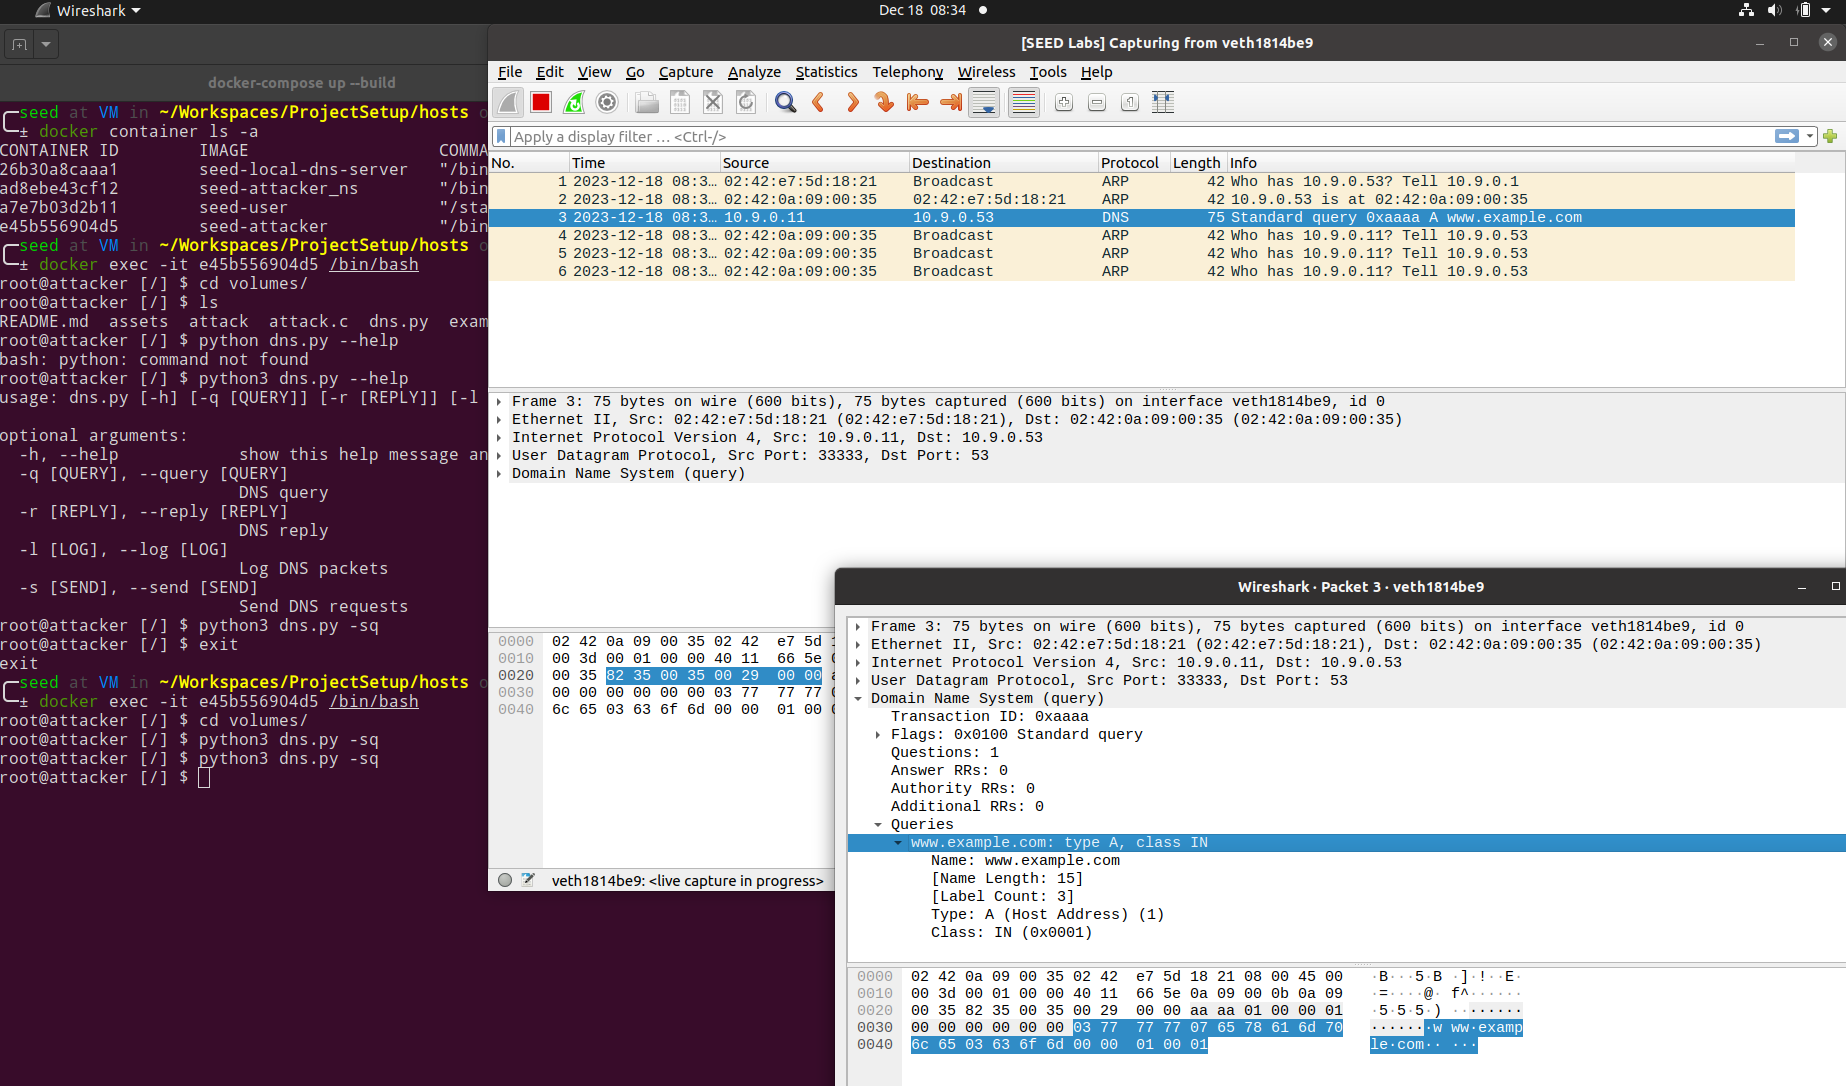Click the reload capture file icon
Image resolution: width=1846 pixels, height=1086 pixels.
tap(746, 102)
